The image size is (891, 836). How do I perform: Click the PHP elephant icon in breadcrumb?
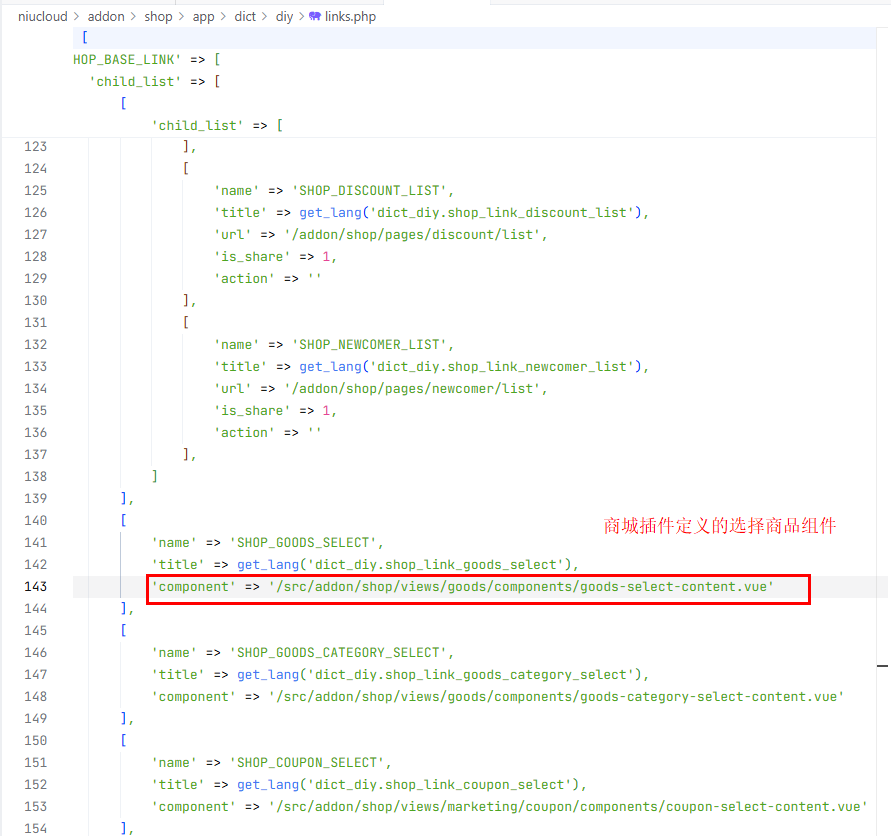(315, 17)
